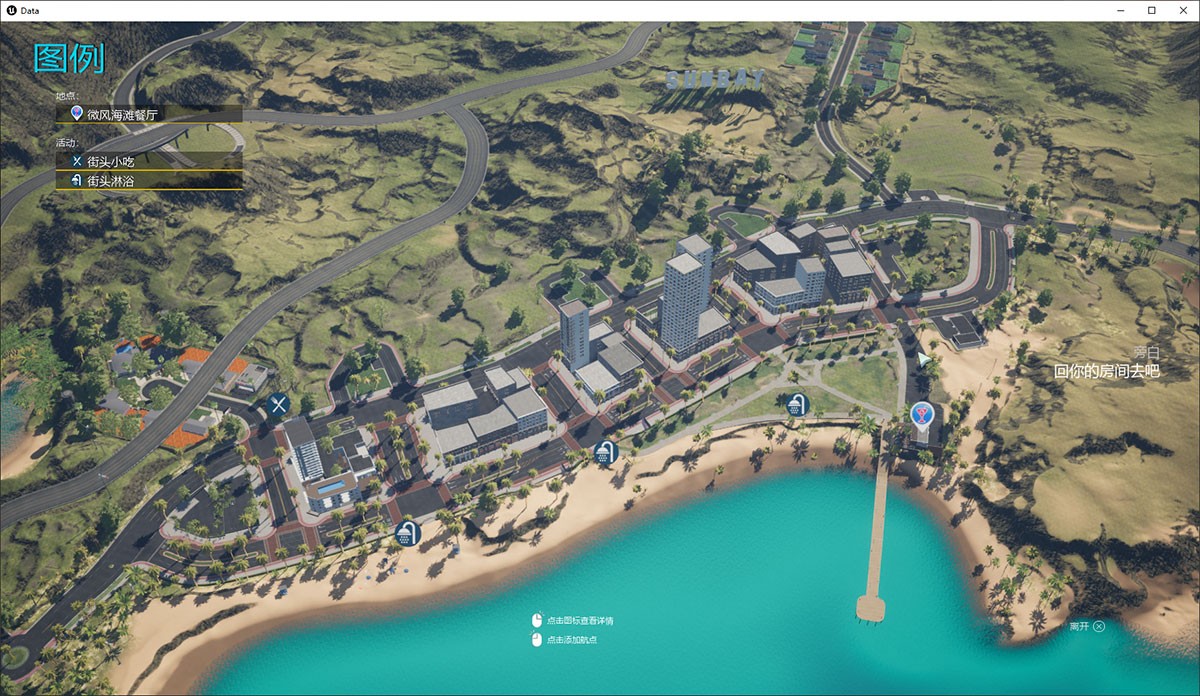The height and width of the screenshot is (696, 1200).
Task: Click the cocktail restaurant pin at the pier
Action: 921,414
